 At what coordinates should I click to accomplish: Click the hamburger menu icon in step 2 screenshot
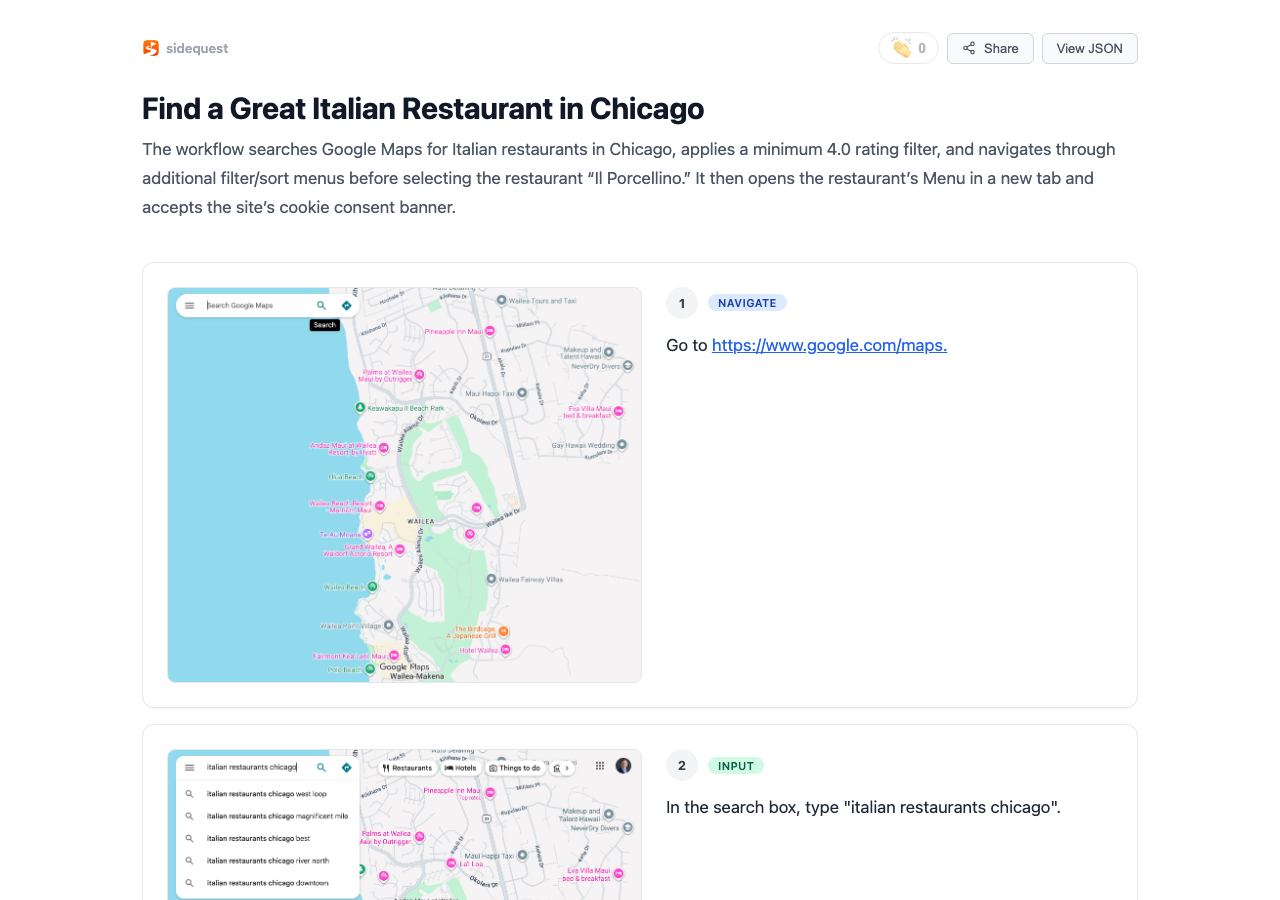coord(190,768)
